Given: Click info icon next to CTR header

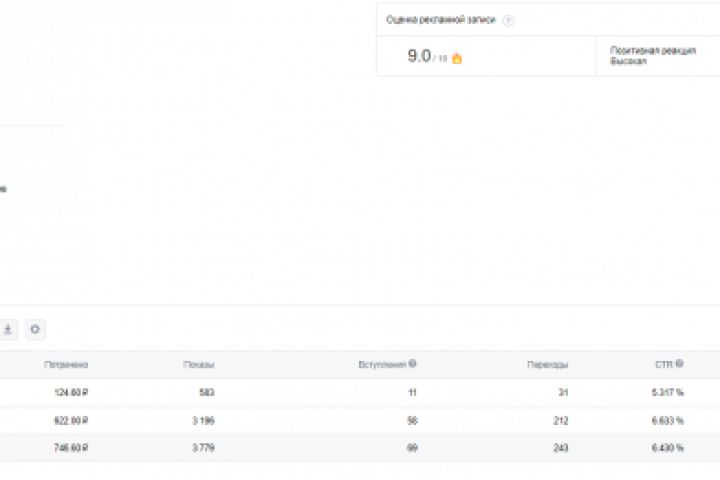Looking at the screenshot, I should point(680,365).
